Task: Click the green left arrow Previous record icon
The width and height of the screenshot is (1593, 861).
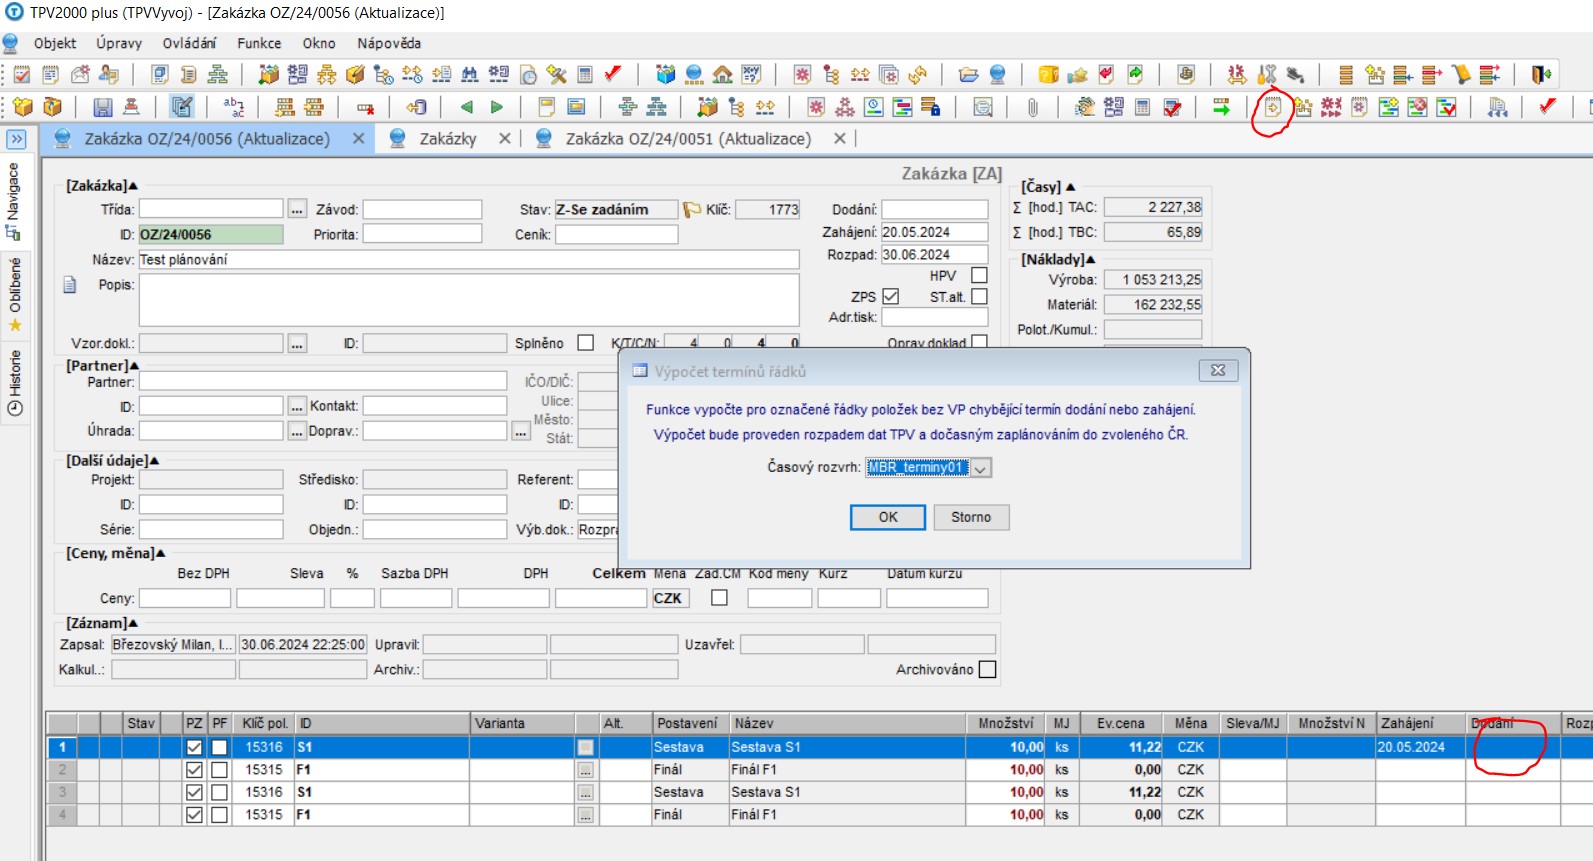Action: (466, 107)
